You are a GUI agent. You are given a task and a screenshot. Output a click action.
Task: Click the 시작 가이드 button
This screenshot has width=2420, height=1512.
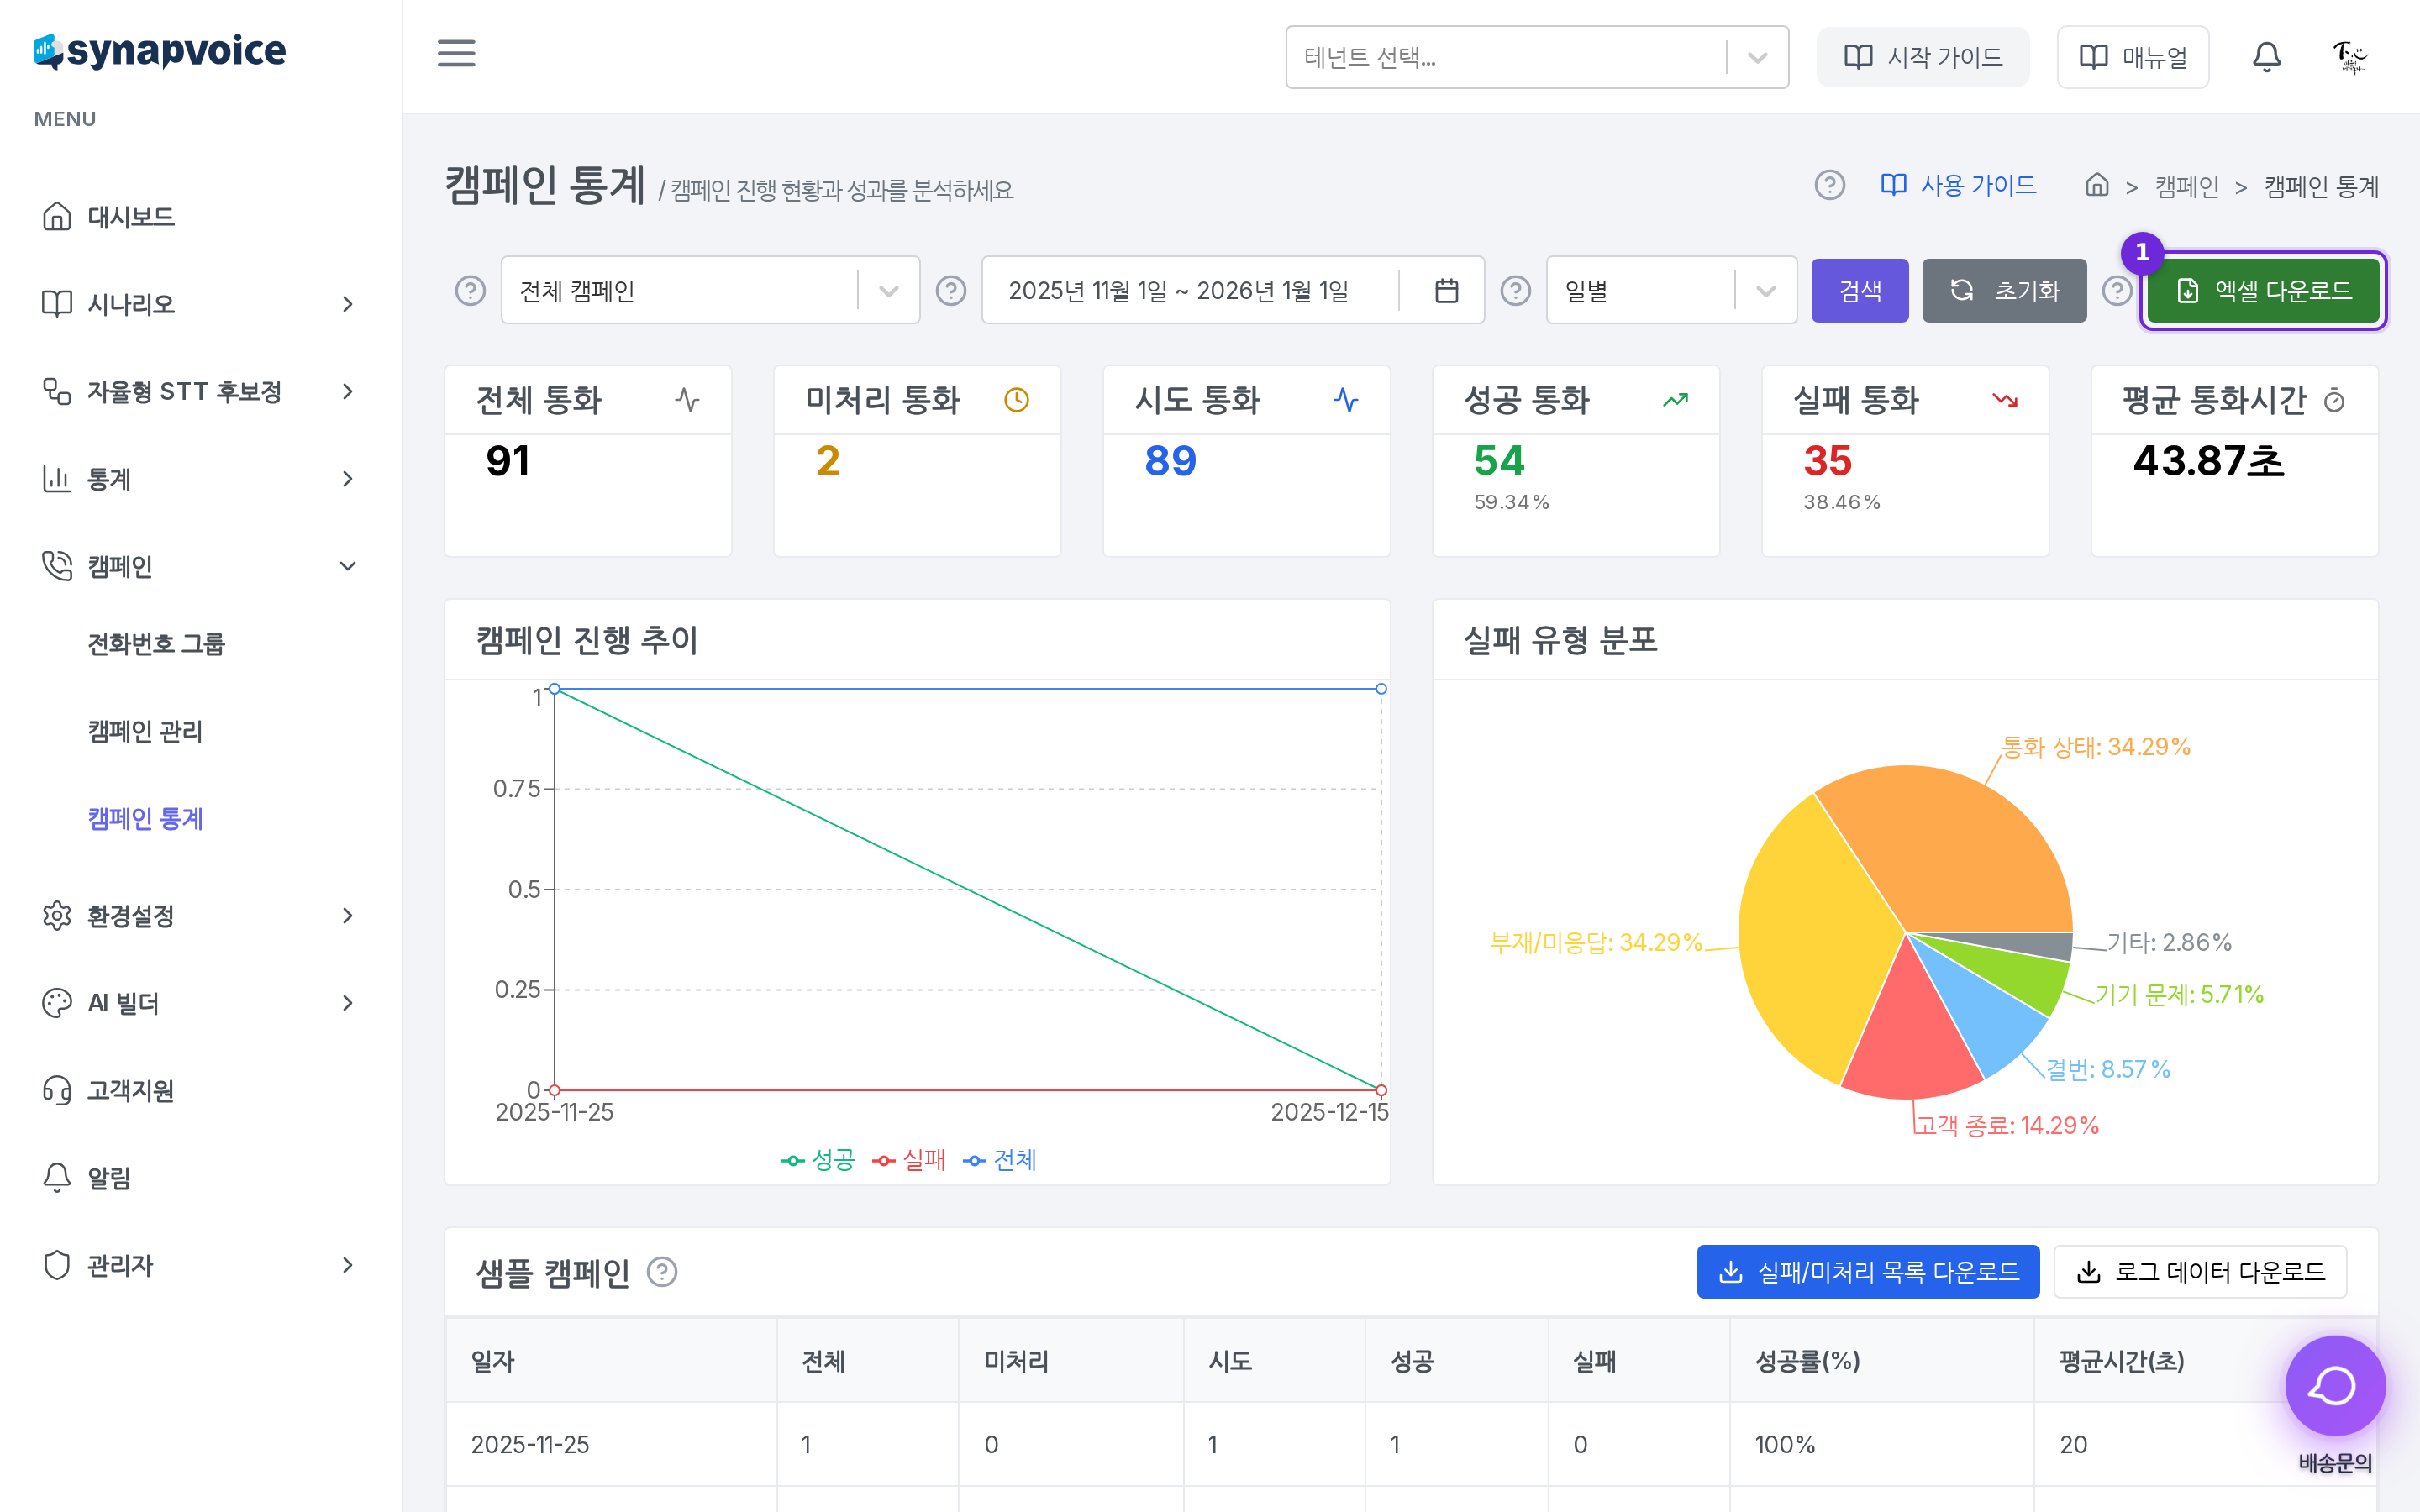click(1922, 57)
